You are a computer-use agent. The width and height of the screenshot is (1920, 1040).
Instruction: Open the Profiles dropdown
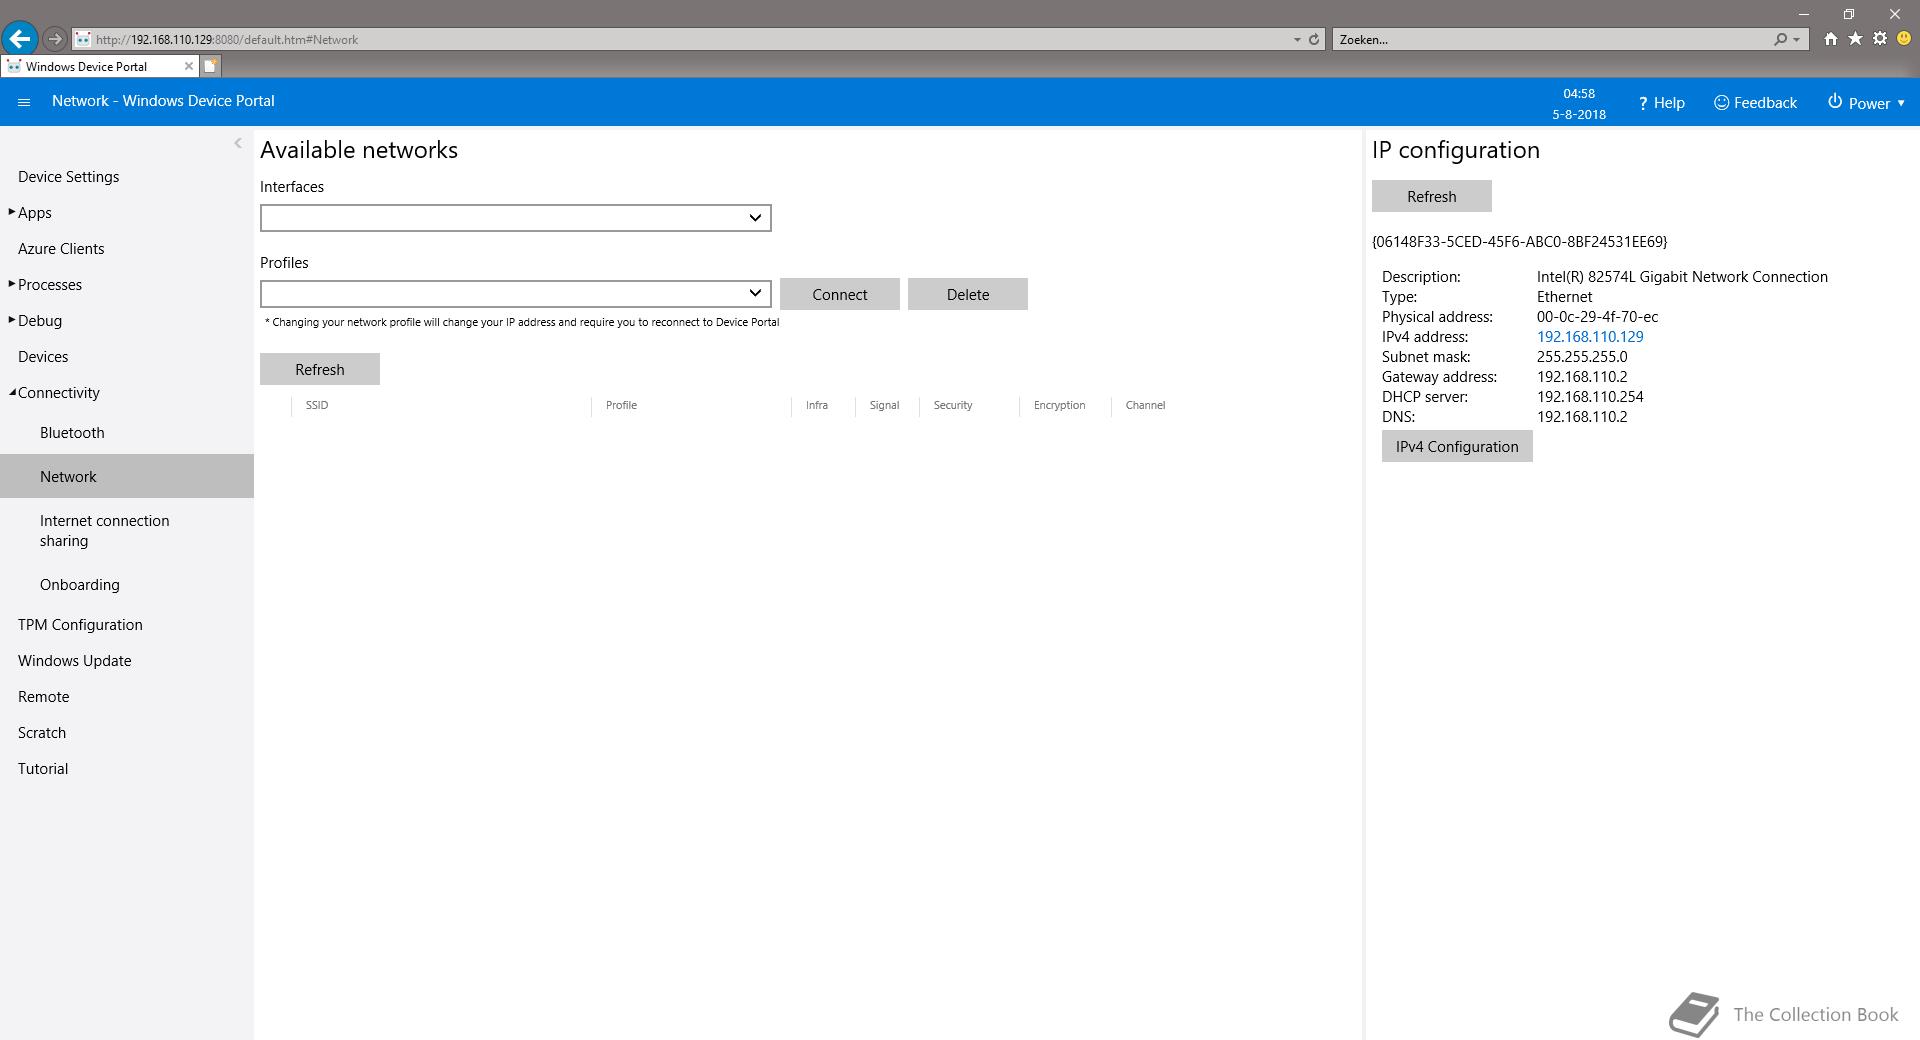coord(516,294)
